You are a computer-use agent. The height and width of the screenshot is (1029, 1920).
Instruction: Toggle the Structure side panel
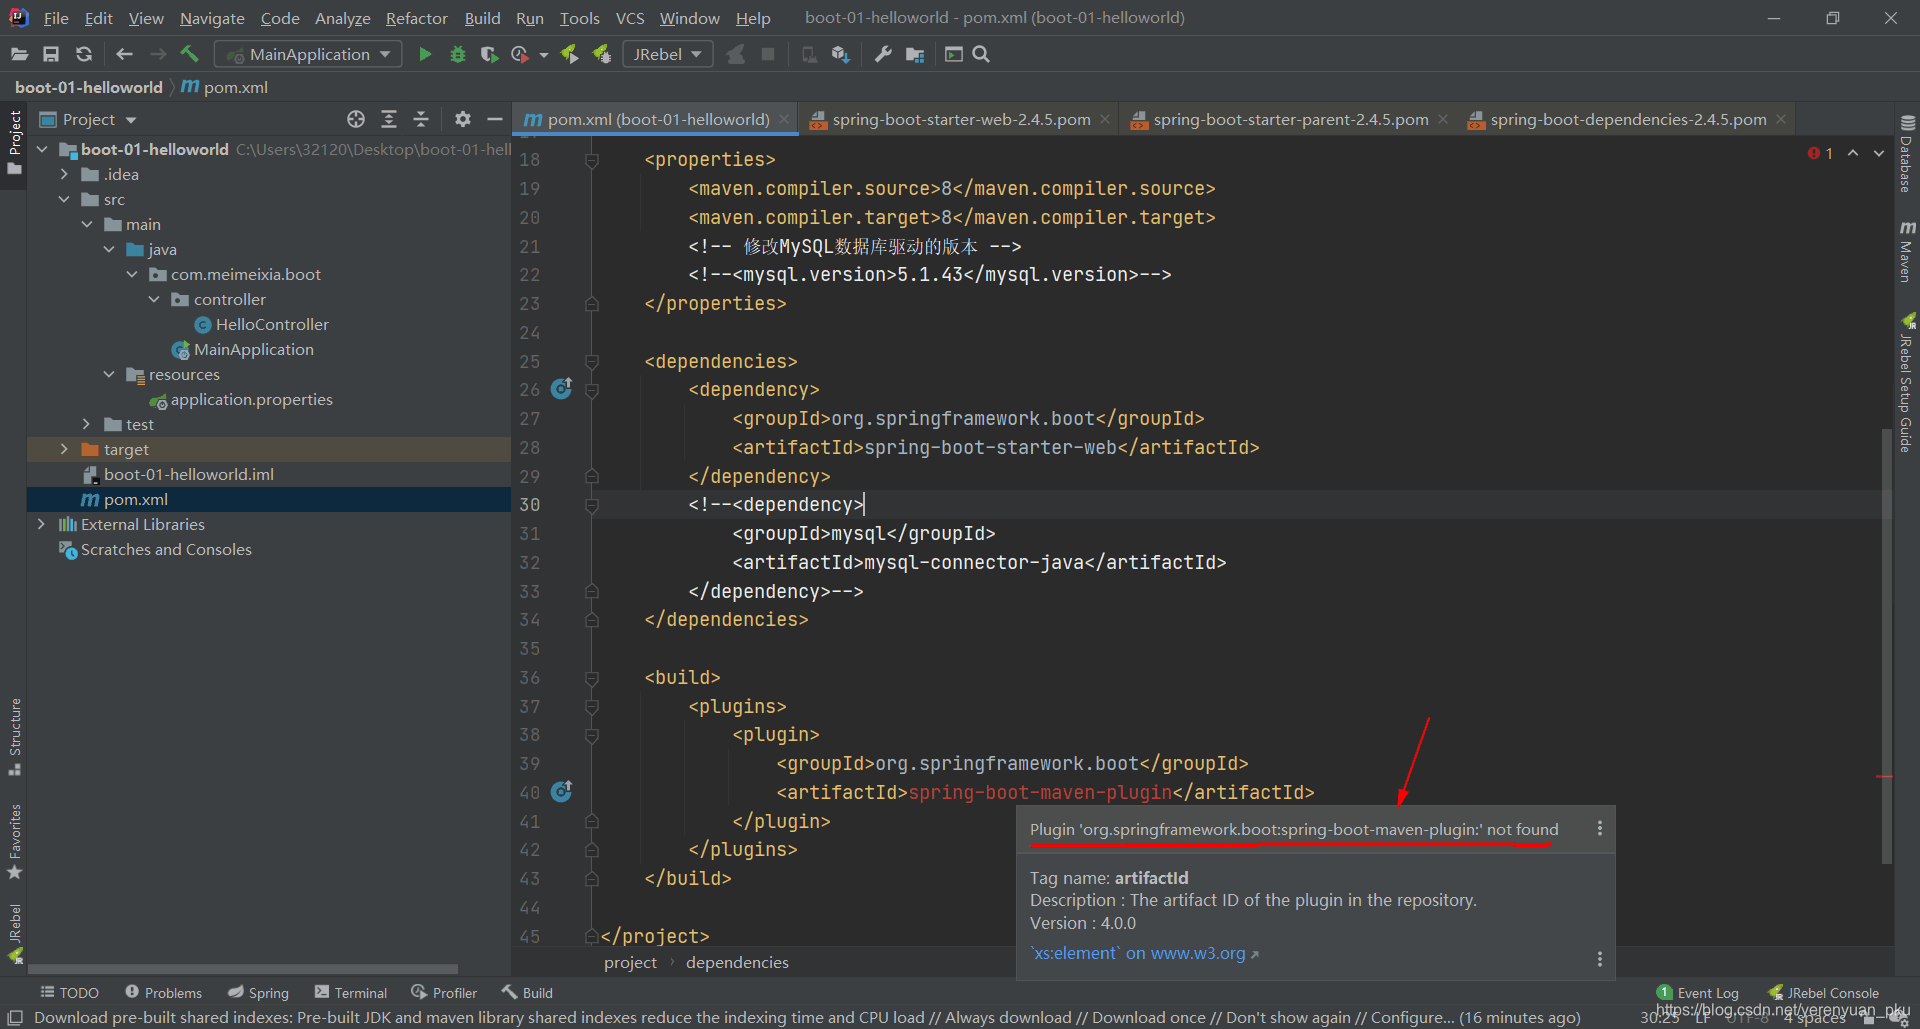pos(14,736)
